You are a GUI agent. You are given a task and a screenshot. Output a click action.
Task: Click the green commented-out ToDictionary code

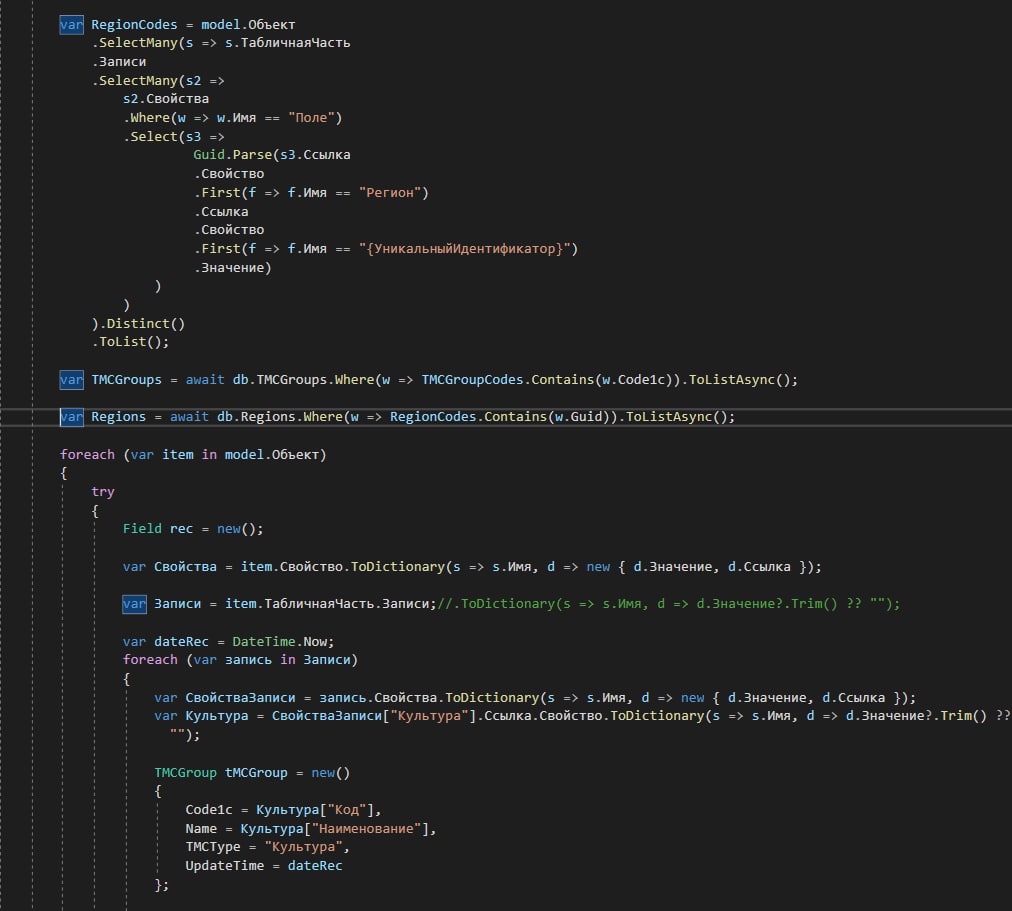(x=669, y=604)
